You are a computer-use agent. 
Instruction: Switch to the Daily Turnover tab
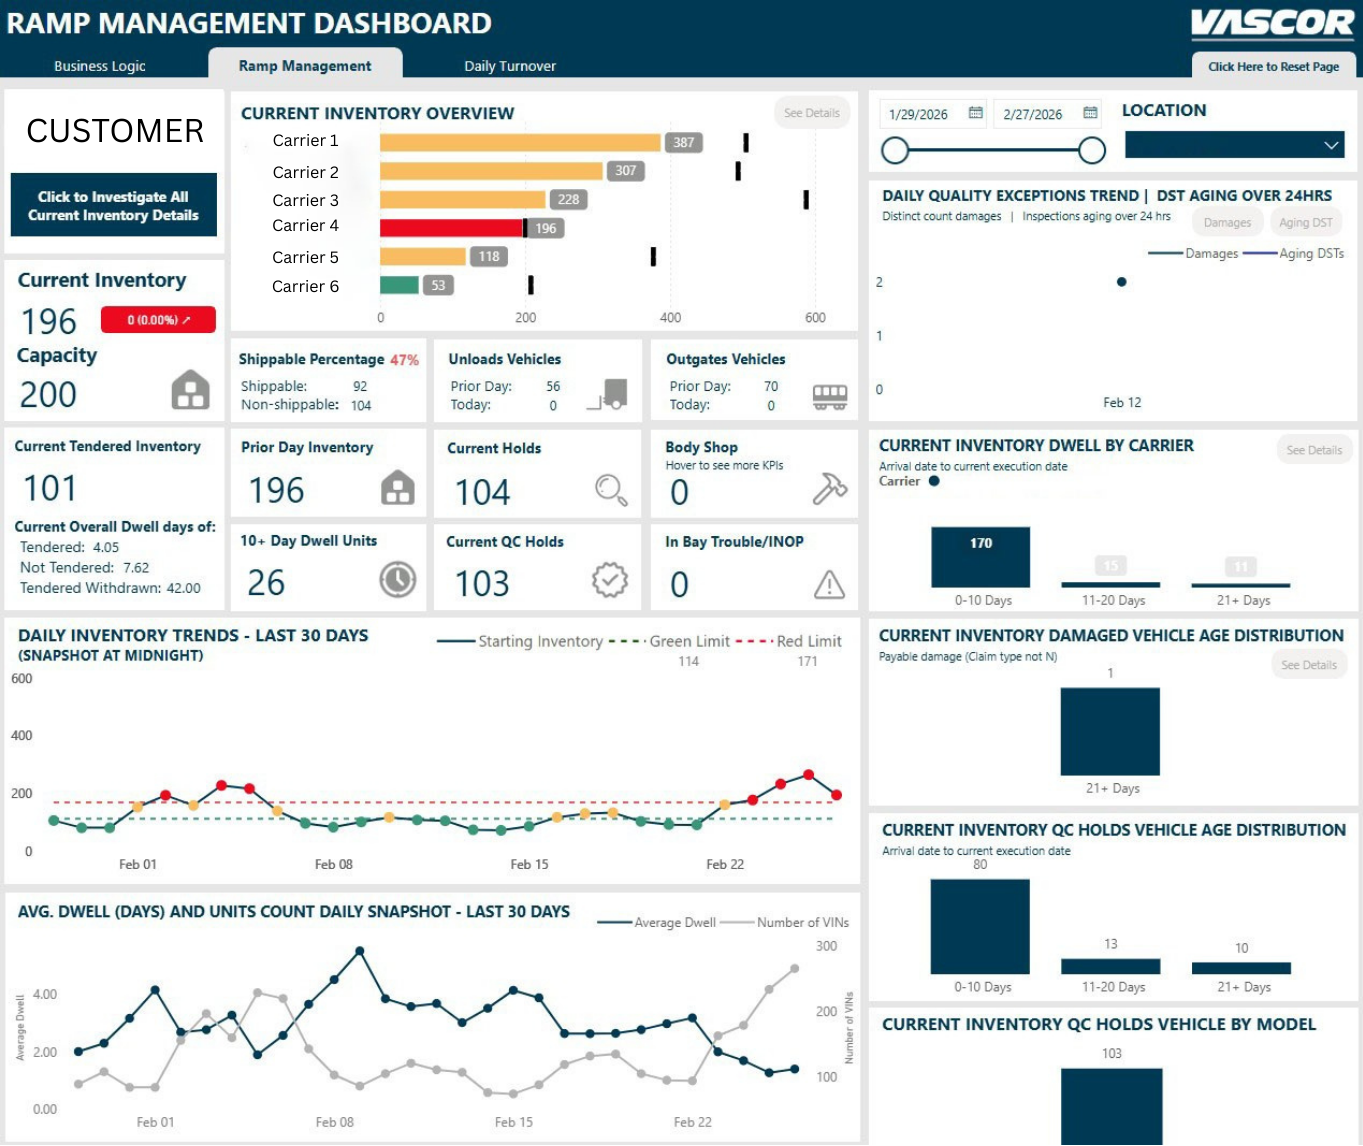click(510, 66)
